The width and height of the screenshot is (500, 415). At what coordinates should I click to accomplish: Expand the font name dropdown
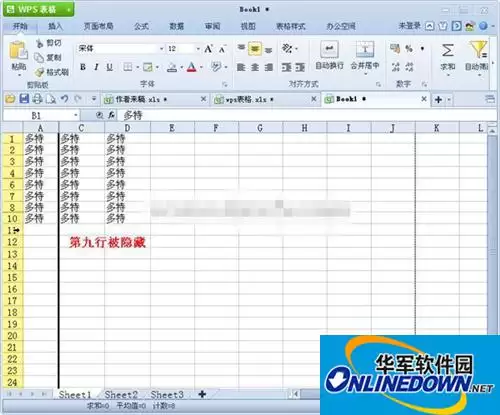161,49
